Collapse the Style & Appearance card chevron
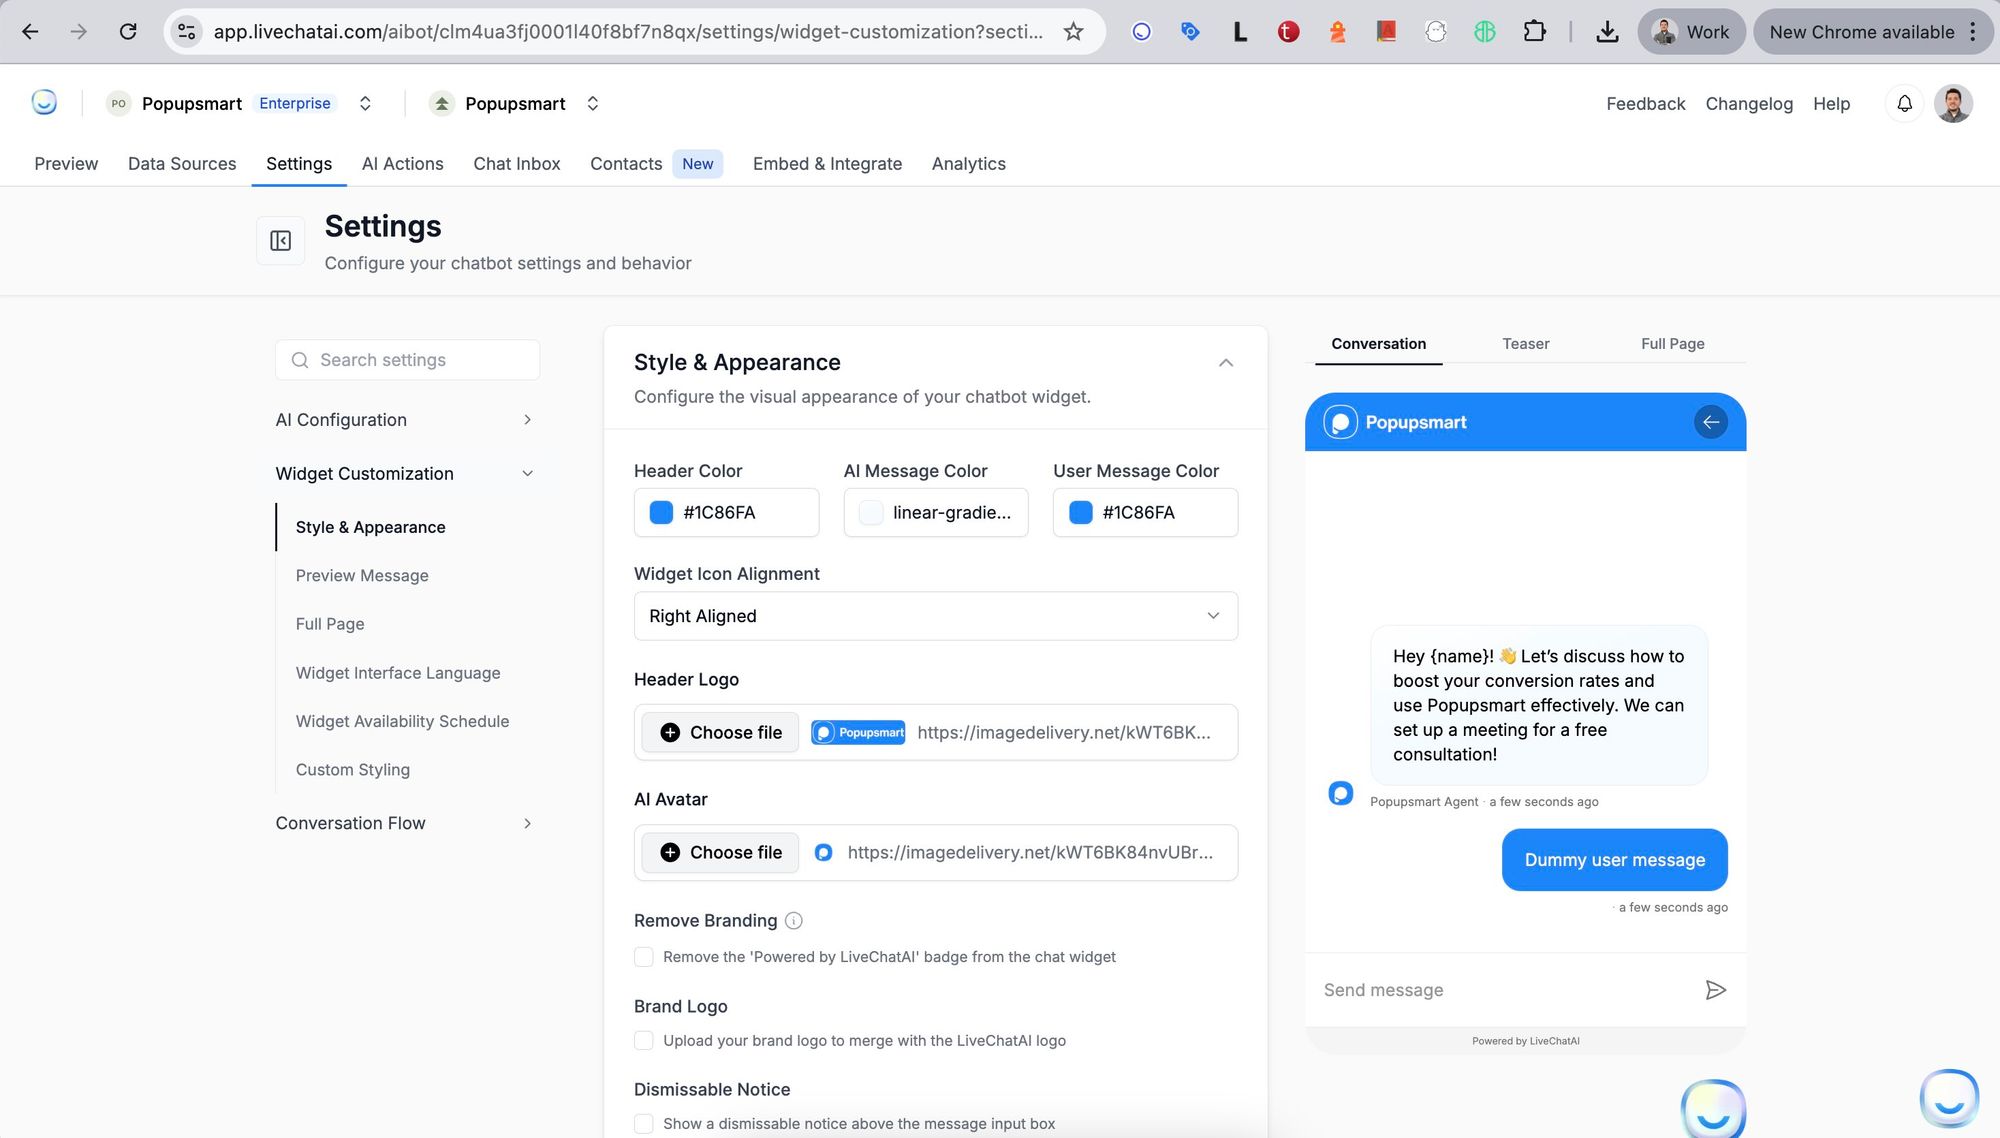 (x=1226, y=362)
